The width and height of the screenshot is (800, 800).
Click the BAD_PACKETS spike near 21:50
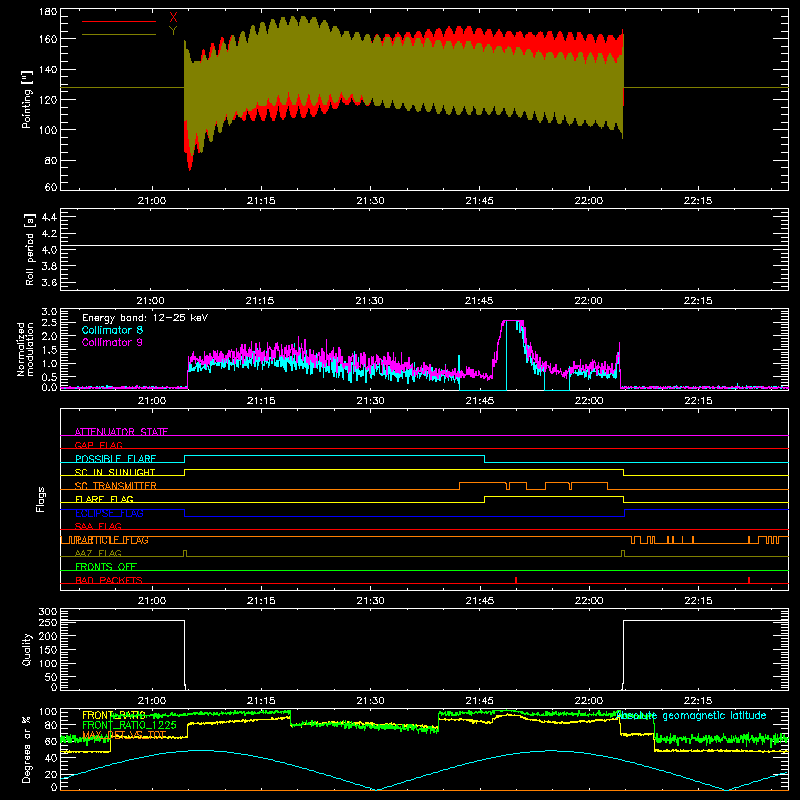[x=516, y=580]
